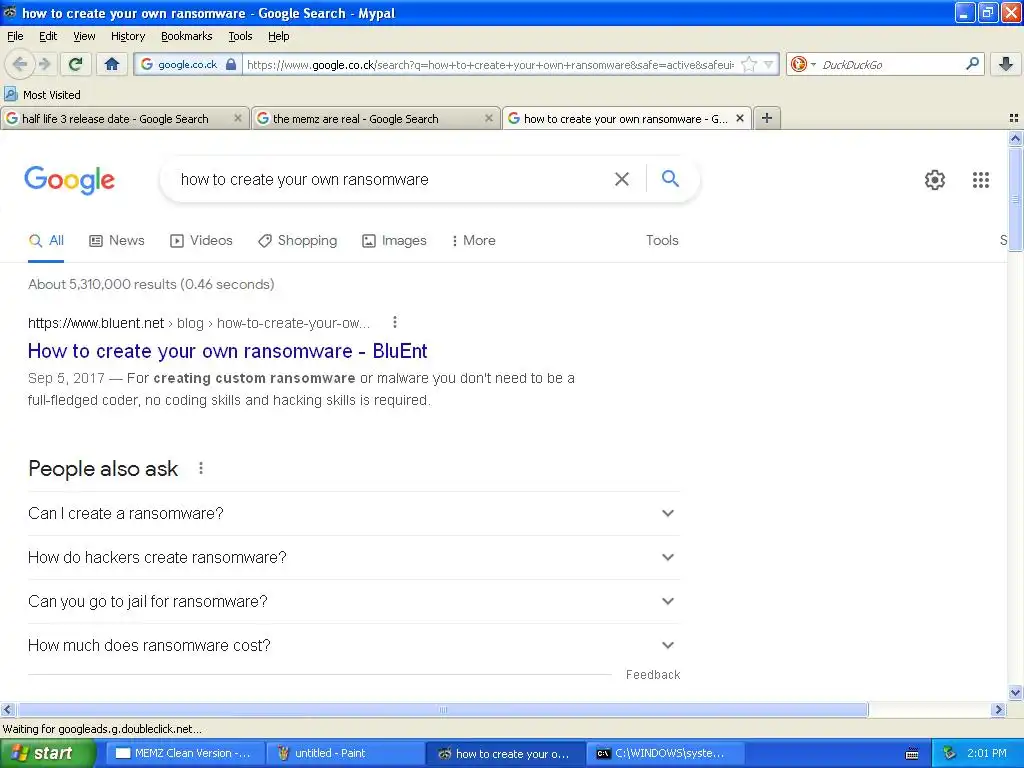Image resolution: width=1024 pixels, height=768 pixels.
Task: Switch to MEMZ Clean Version taskbar window
Action: click(x=184, y=753)
